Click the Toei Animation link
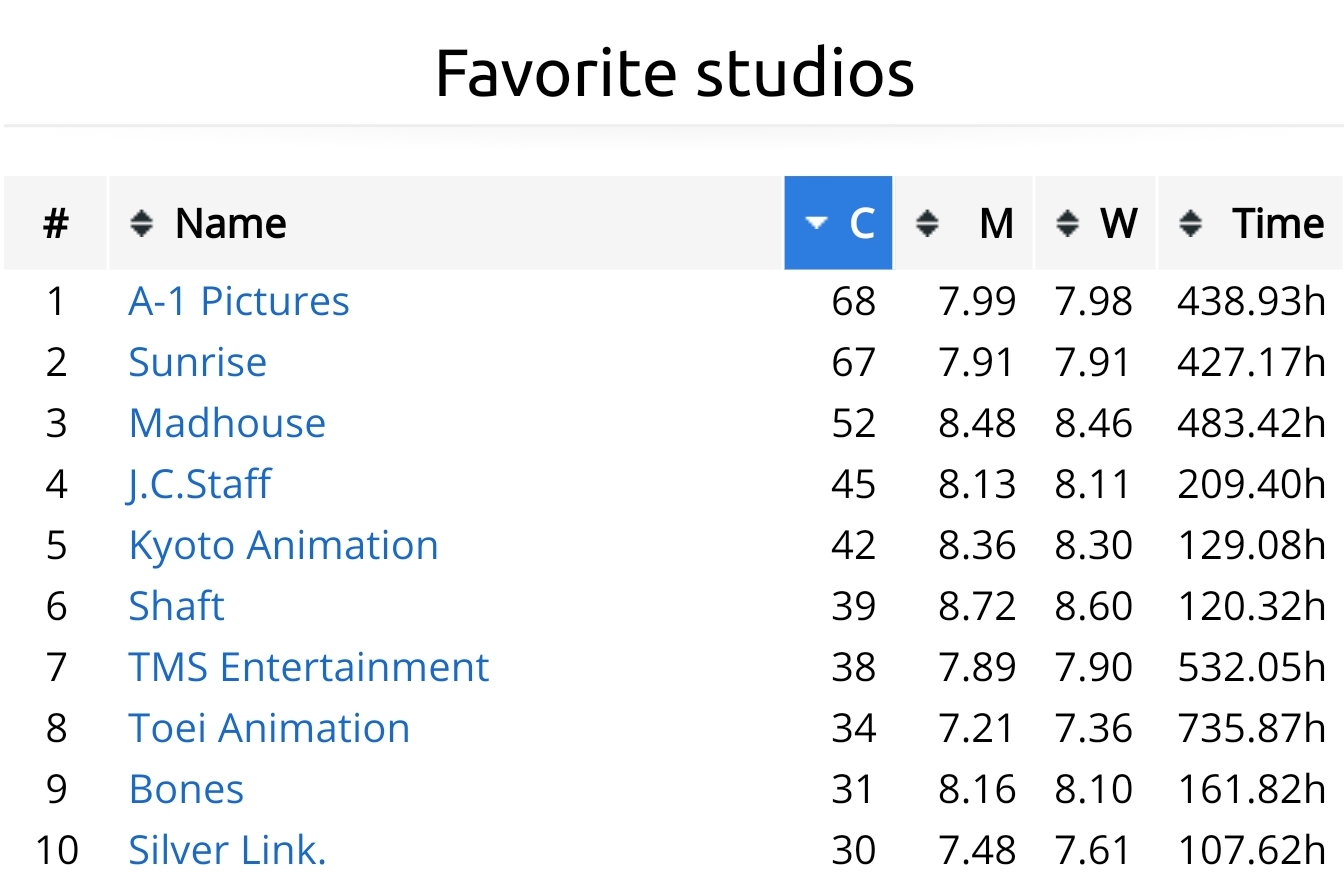 269,728
